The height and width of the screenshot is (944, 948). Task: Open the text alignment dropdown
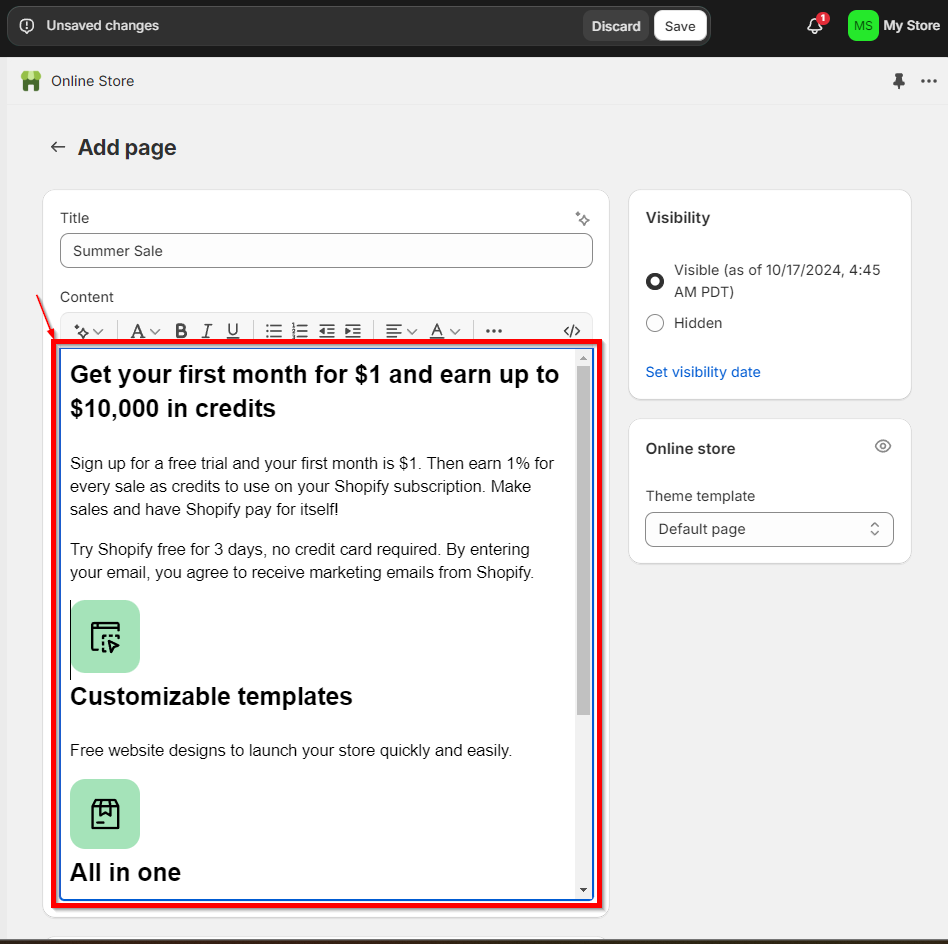coord(401,331)
